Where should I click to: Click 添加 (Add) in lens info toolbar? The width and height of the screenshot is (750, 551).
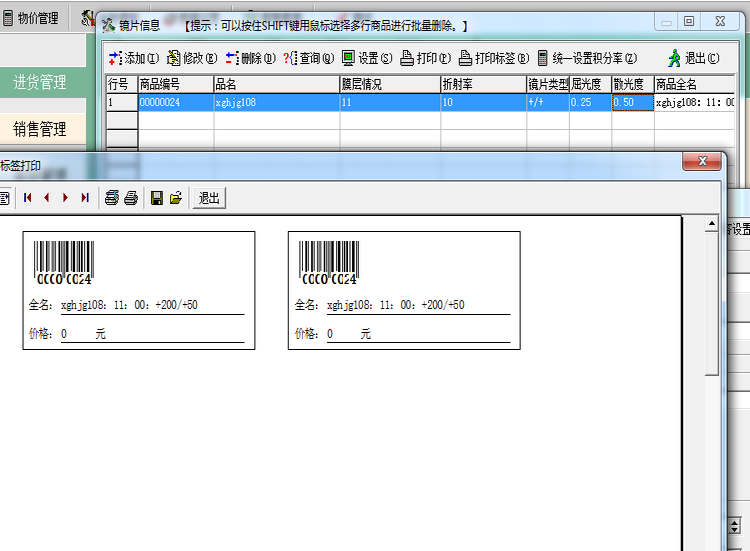(x=127, y=58)
